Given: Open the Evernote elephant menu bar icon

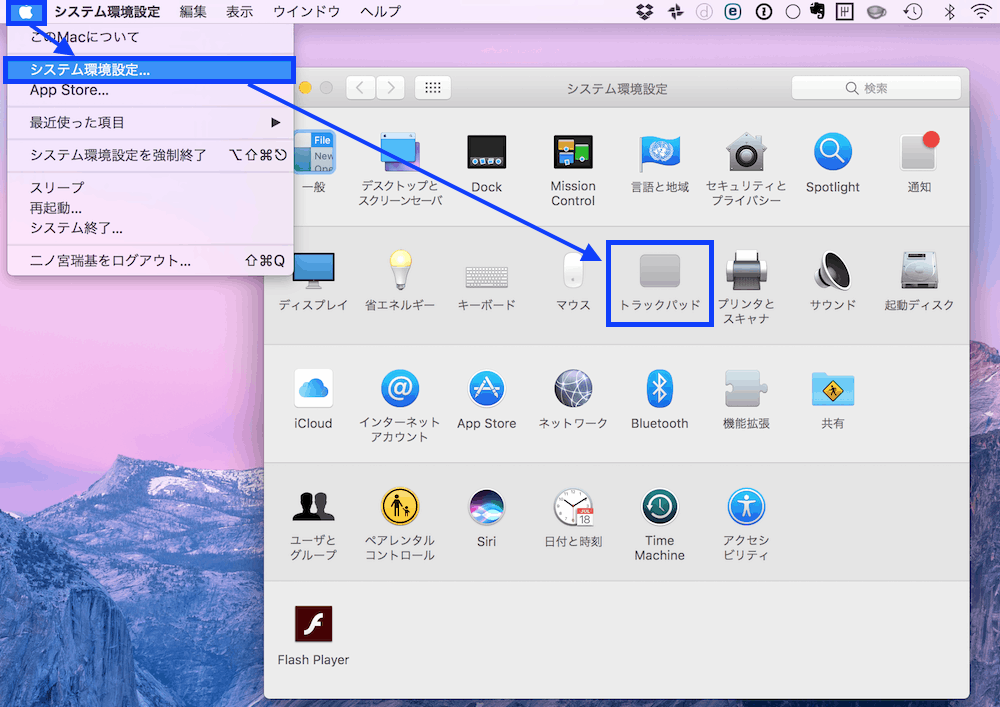Looking at the screenshot, I should coord(818,11).
